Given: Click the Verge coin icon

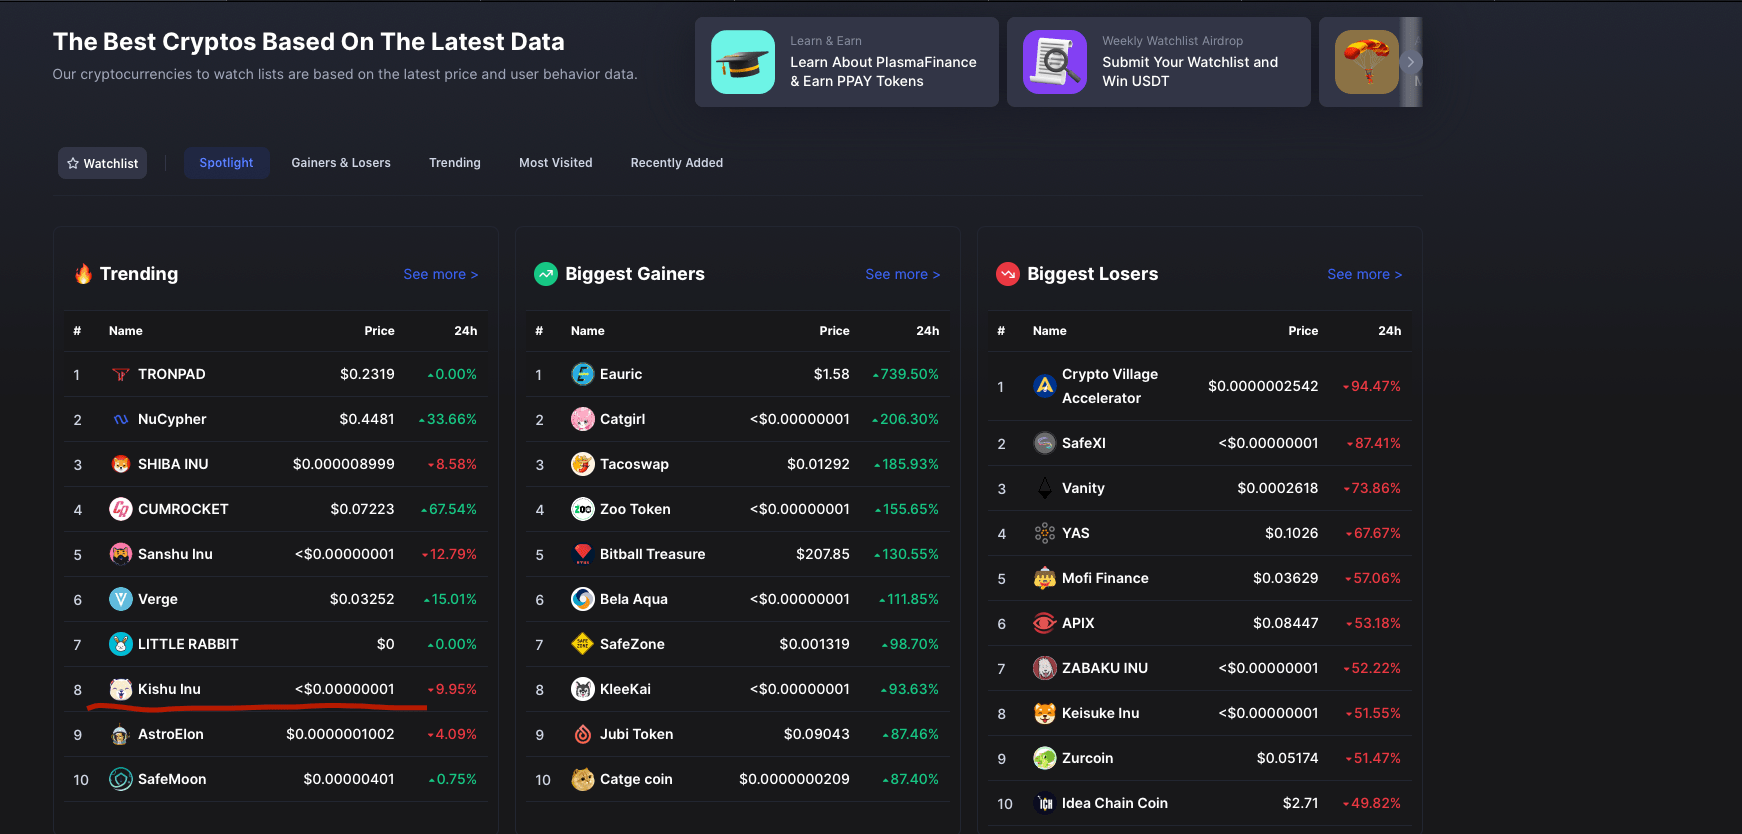Looking at the screenshot, I should 121,599.
